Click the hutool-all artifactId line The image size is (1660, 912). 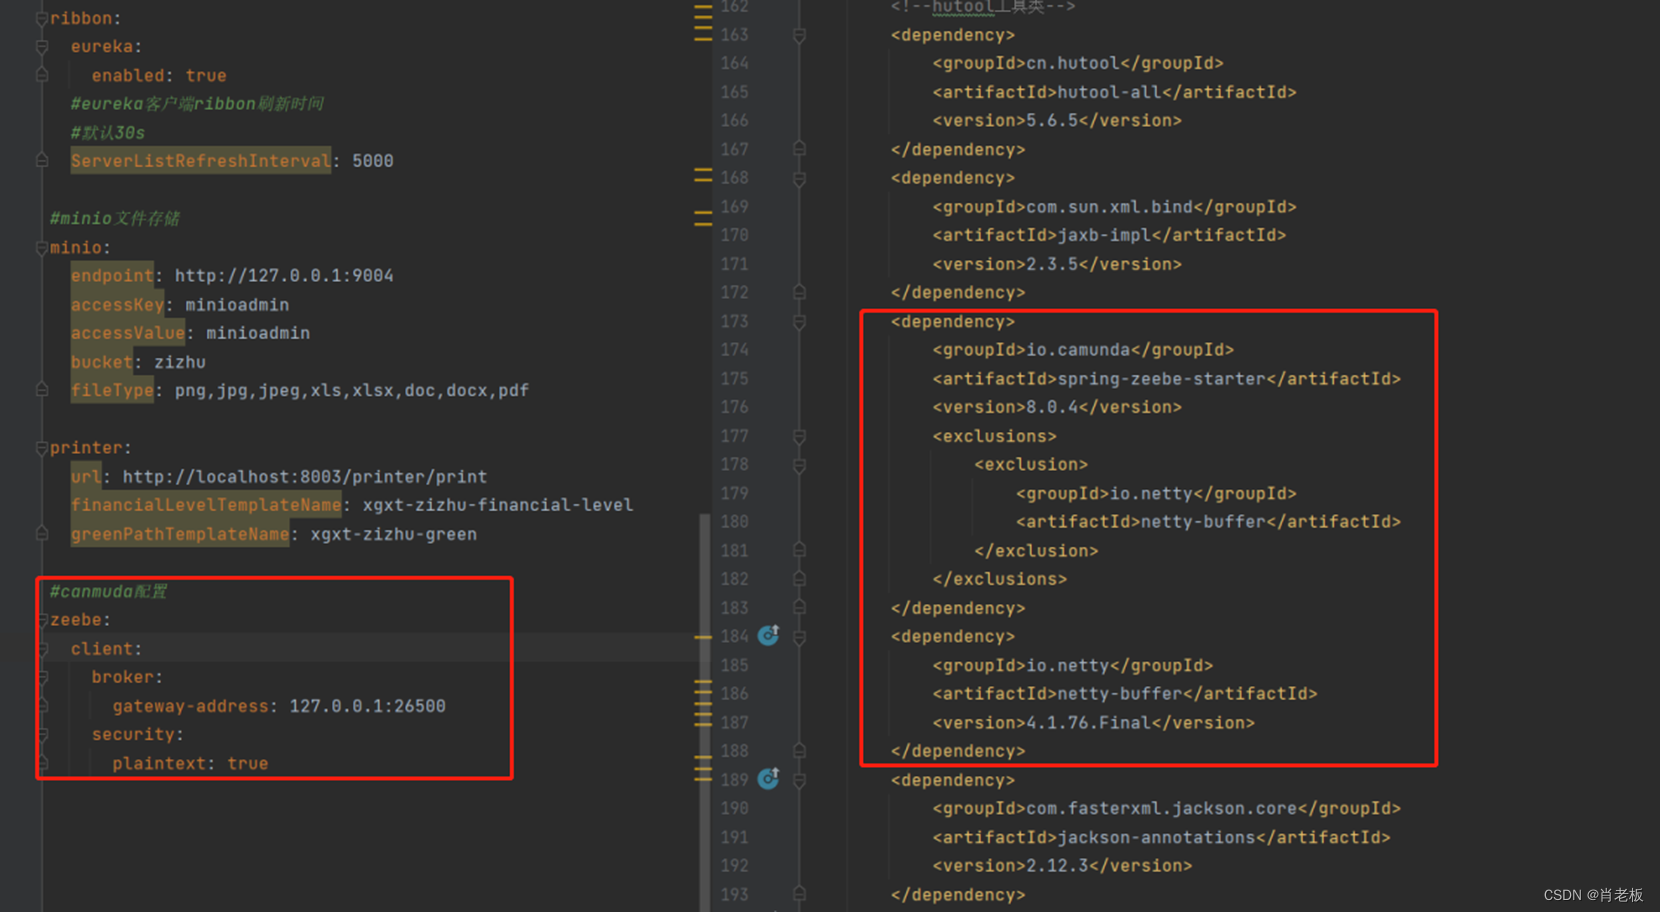(1114, 92)
